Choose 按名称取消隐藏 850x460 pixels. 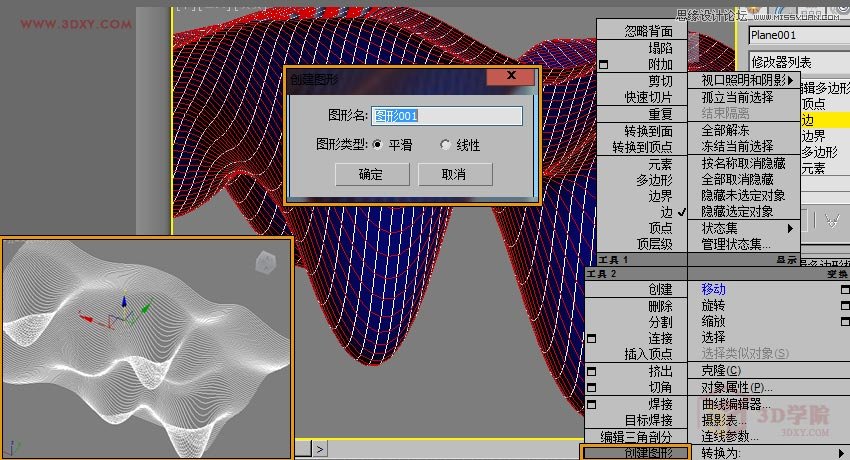click(744, 163)
